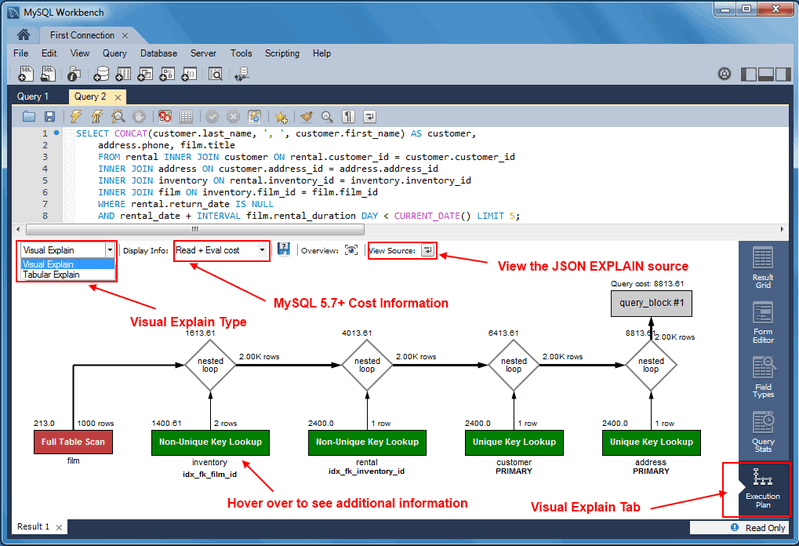Rollback the transaction
Viewport: 799px width, 546px height.
233,117
